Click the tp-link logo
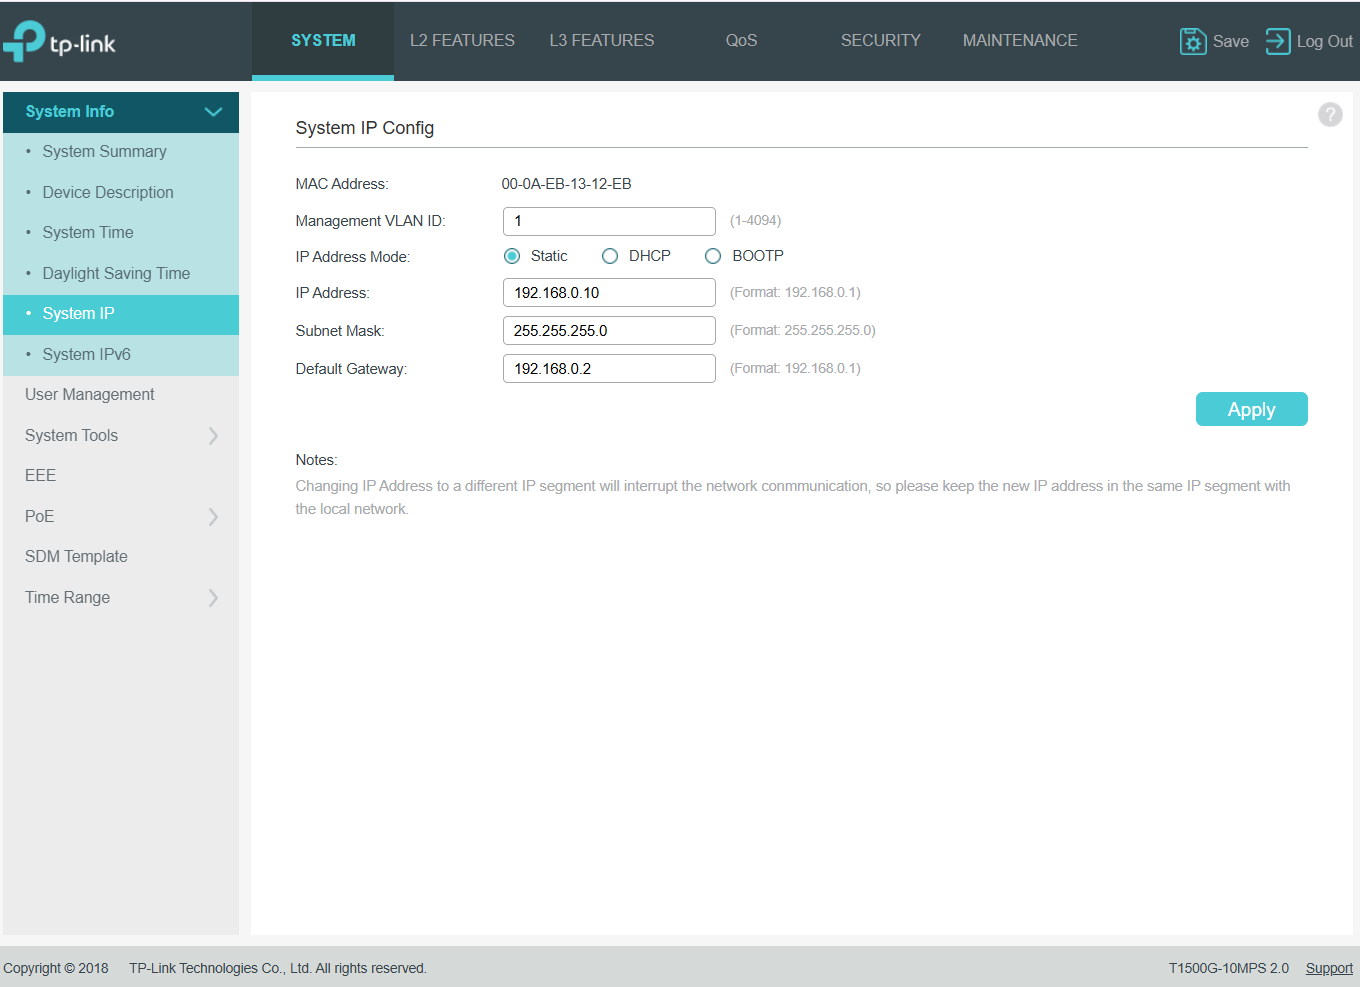 (x=60, y=42)
